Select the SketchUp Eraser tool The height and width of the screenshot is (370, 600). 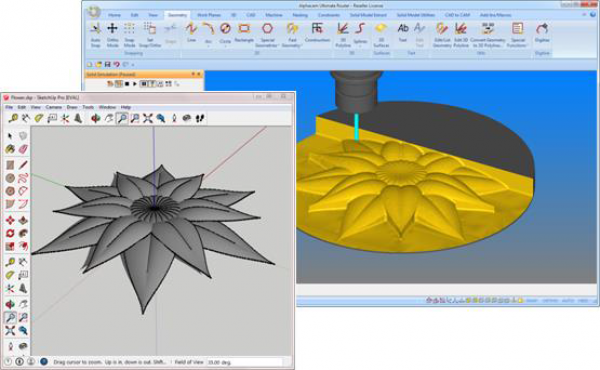(x=23, y=149)
